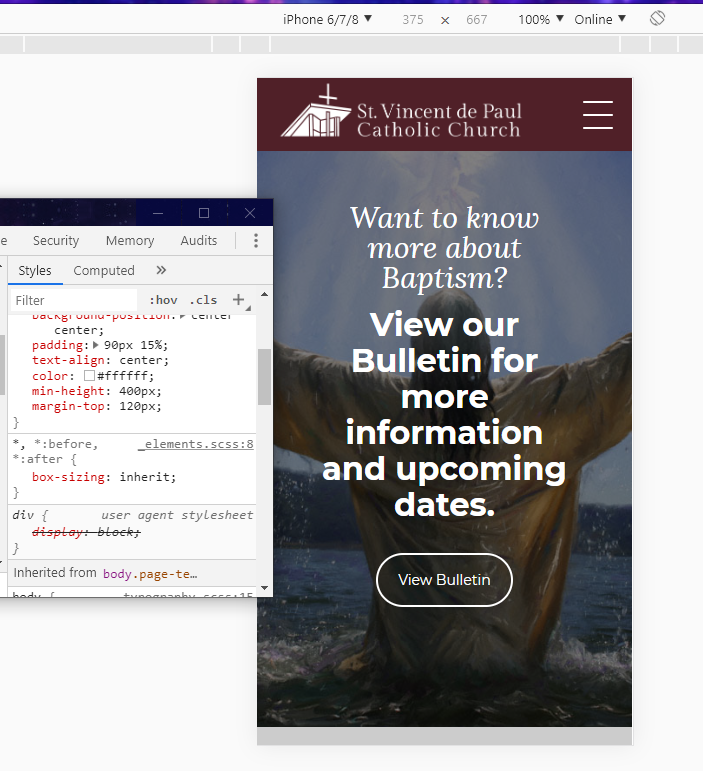The image size is (703, 771).
Task: Open the _elements.scss:8 source link
Action: click(x=195, y=444)
